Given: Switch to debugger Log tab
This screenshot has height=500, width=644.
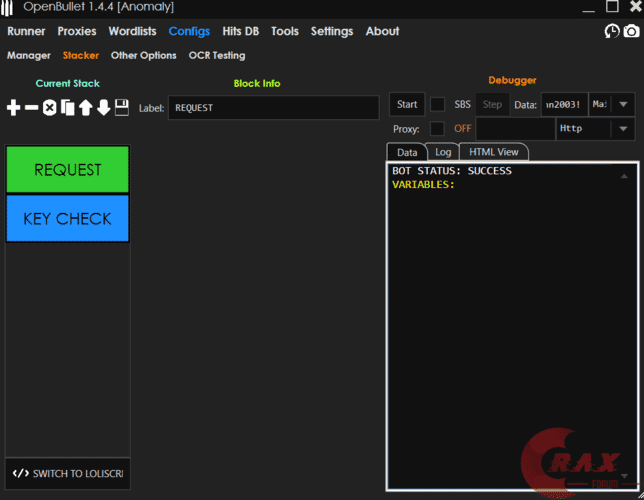Looking at the screenshot, I should pos(443,152).
